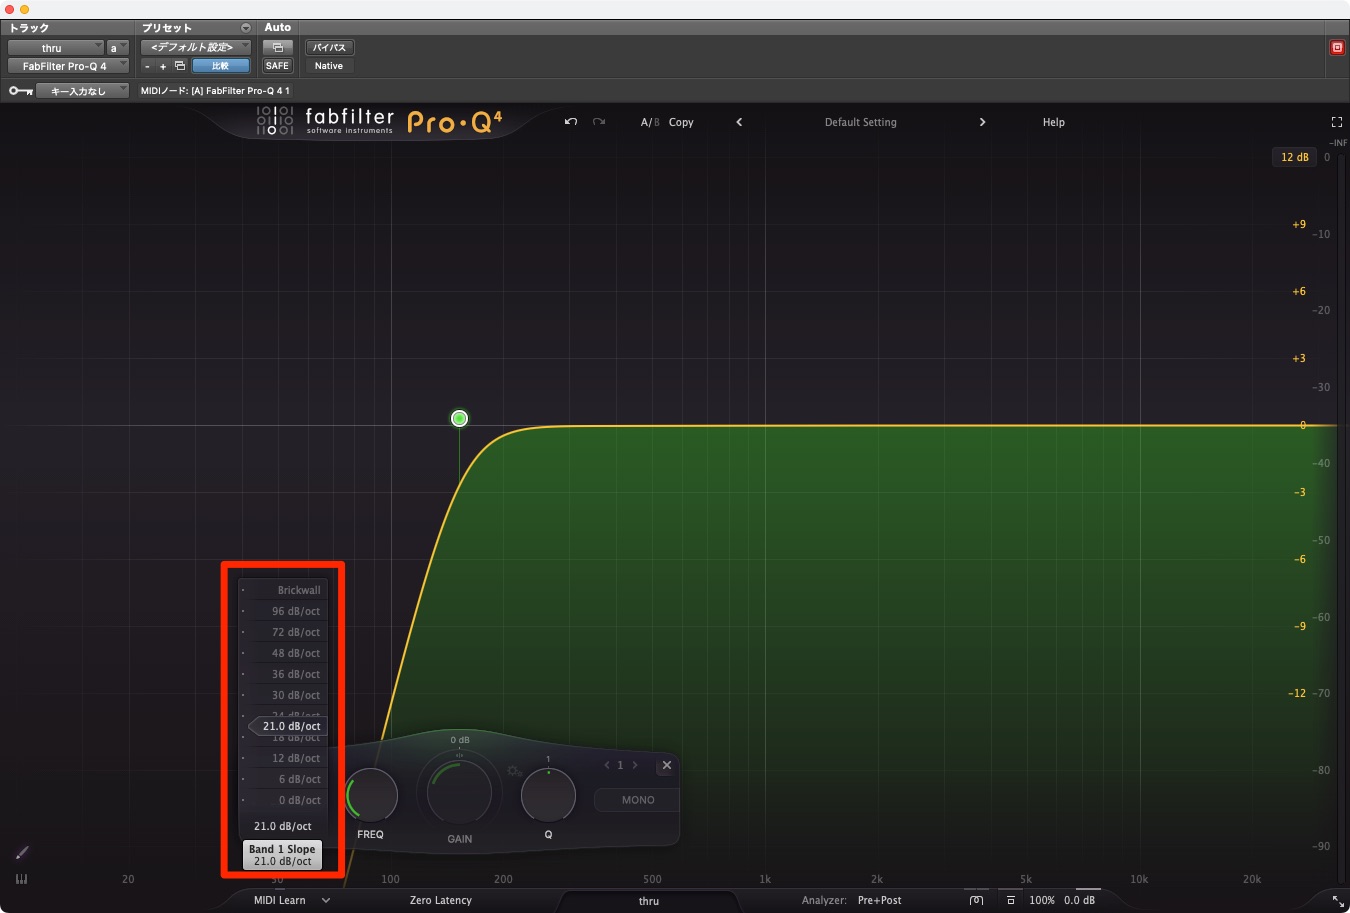Viewport: 1350px width, 913px height.
Task: Toggle the piano keyboard display icon
Action: click(x=22, y=879)
